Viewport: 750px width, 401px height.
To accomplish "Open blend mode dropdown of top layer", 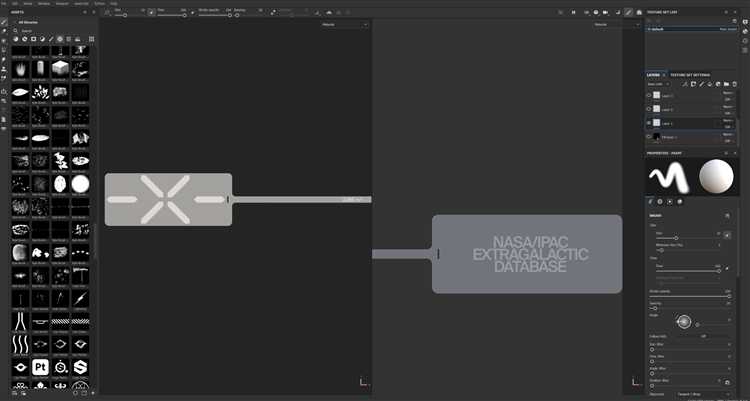I will coord(728,93).
